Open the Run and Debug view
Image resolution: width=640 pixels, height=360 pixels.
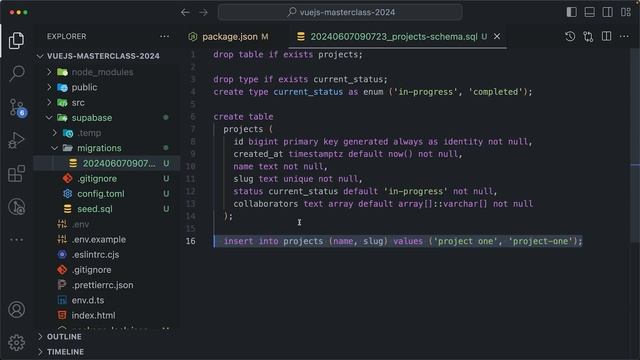(x=16, y=140)
